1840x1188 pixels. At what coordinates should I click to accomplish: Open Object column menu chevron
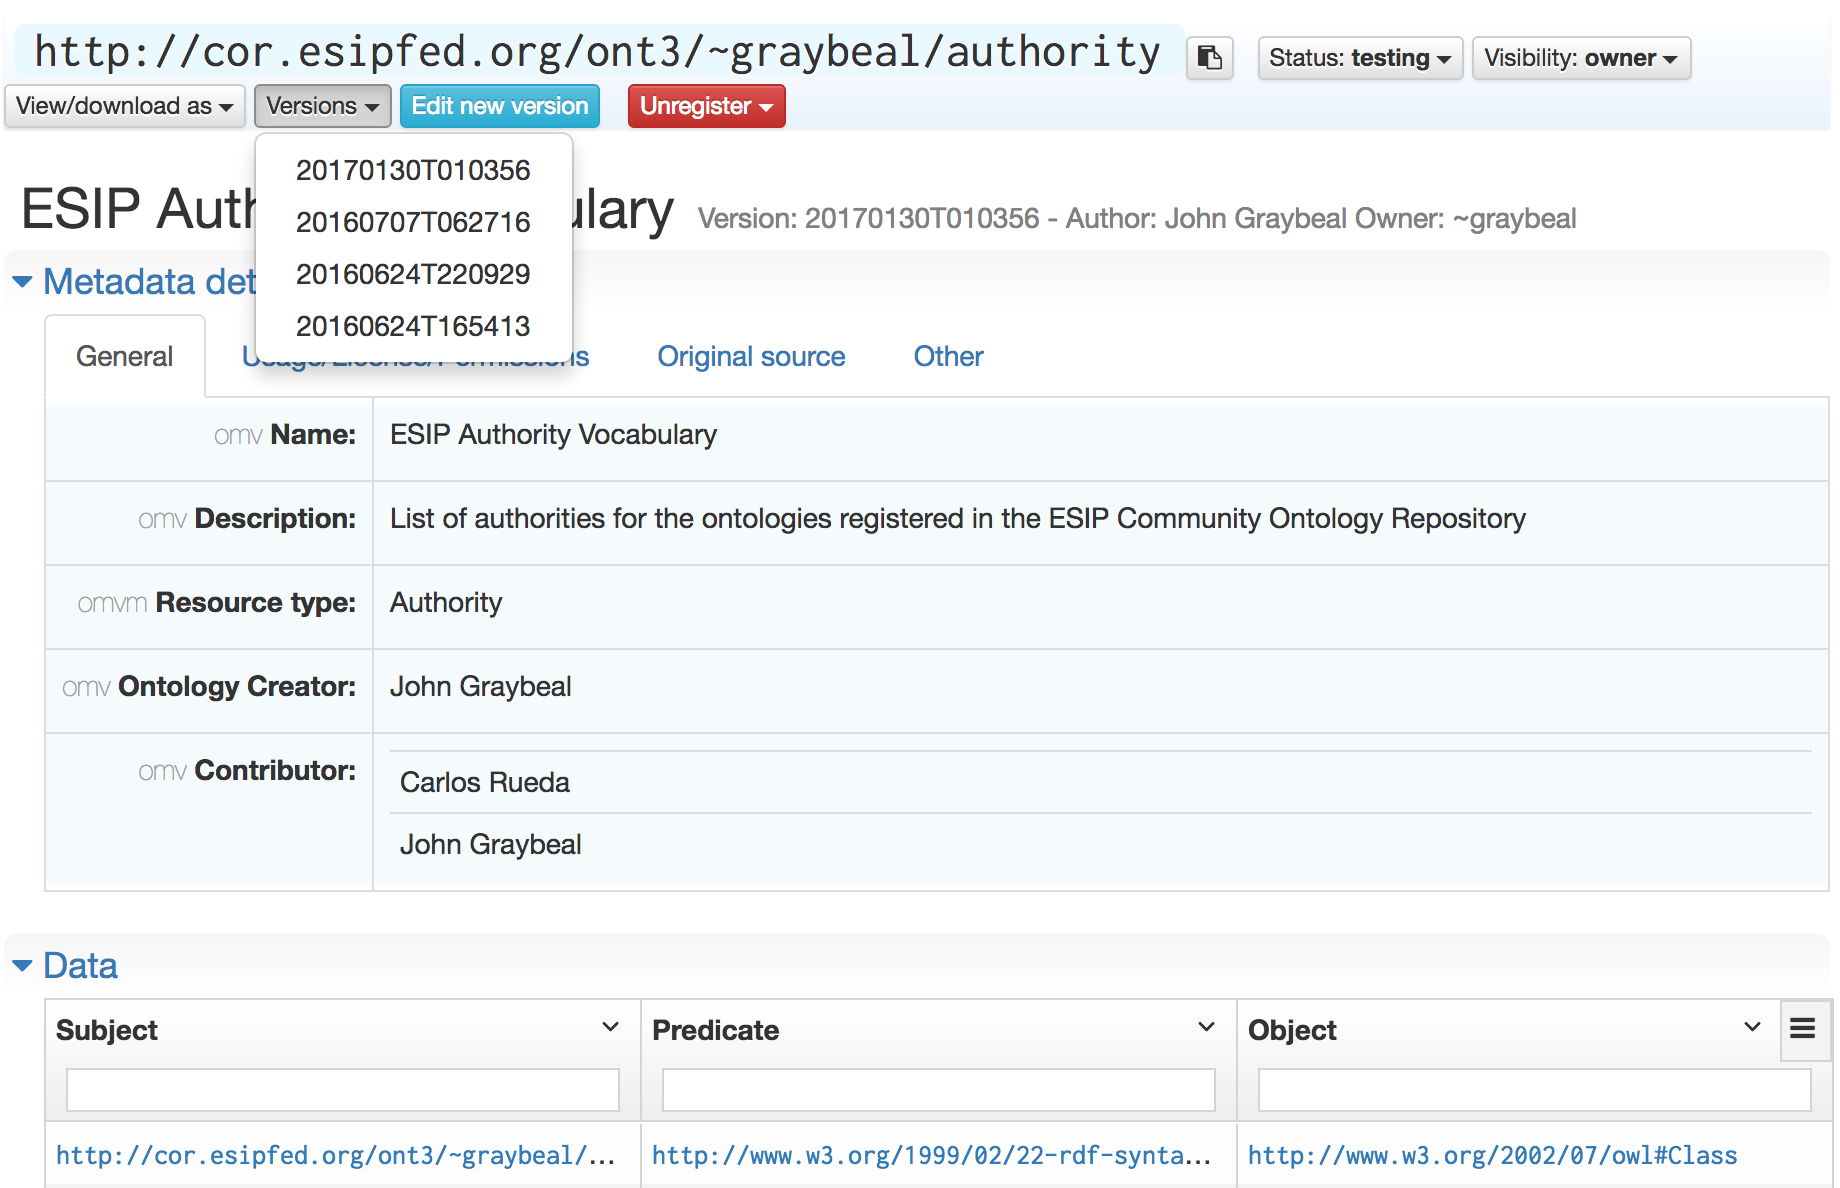pos(1752,1027)
